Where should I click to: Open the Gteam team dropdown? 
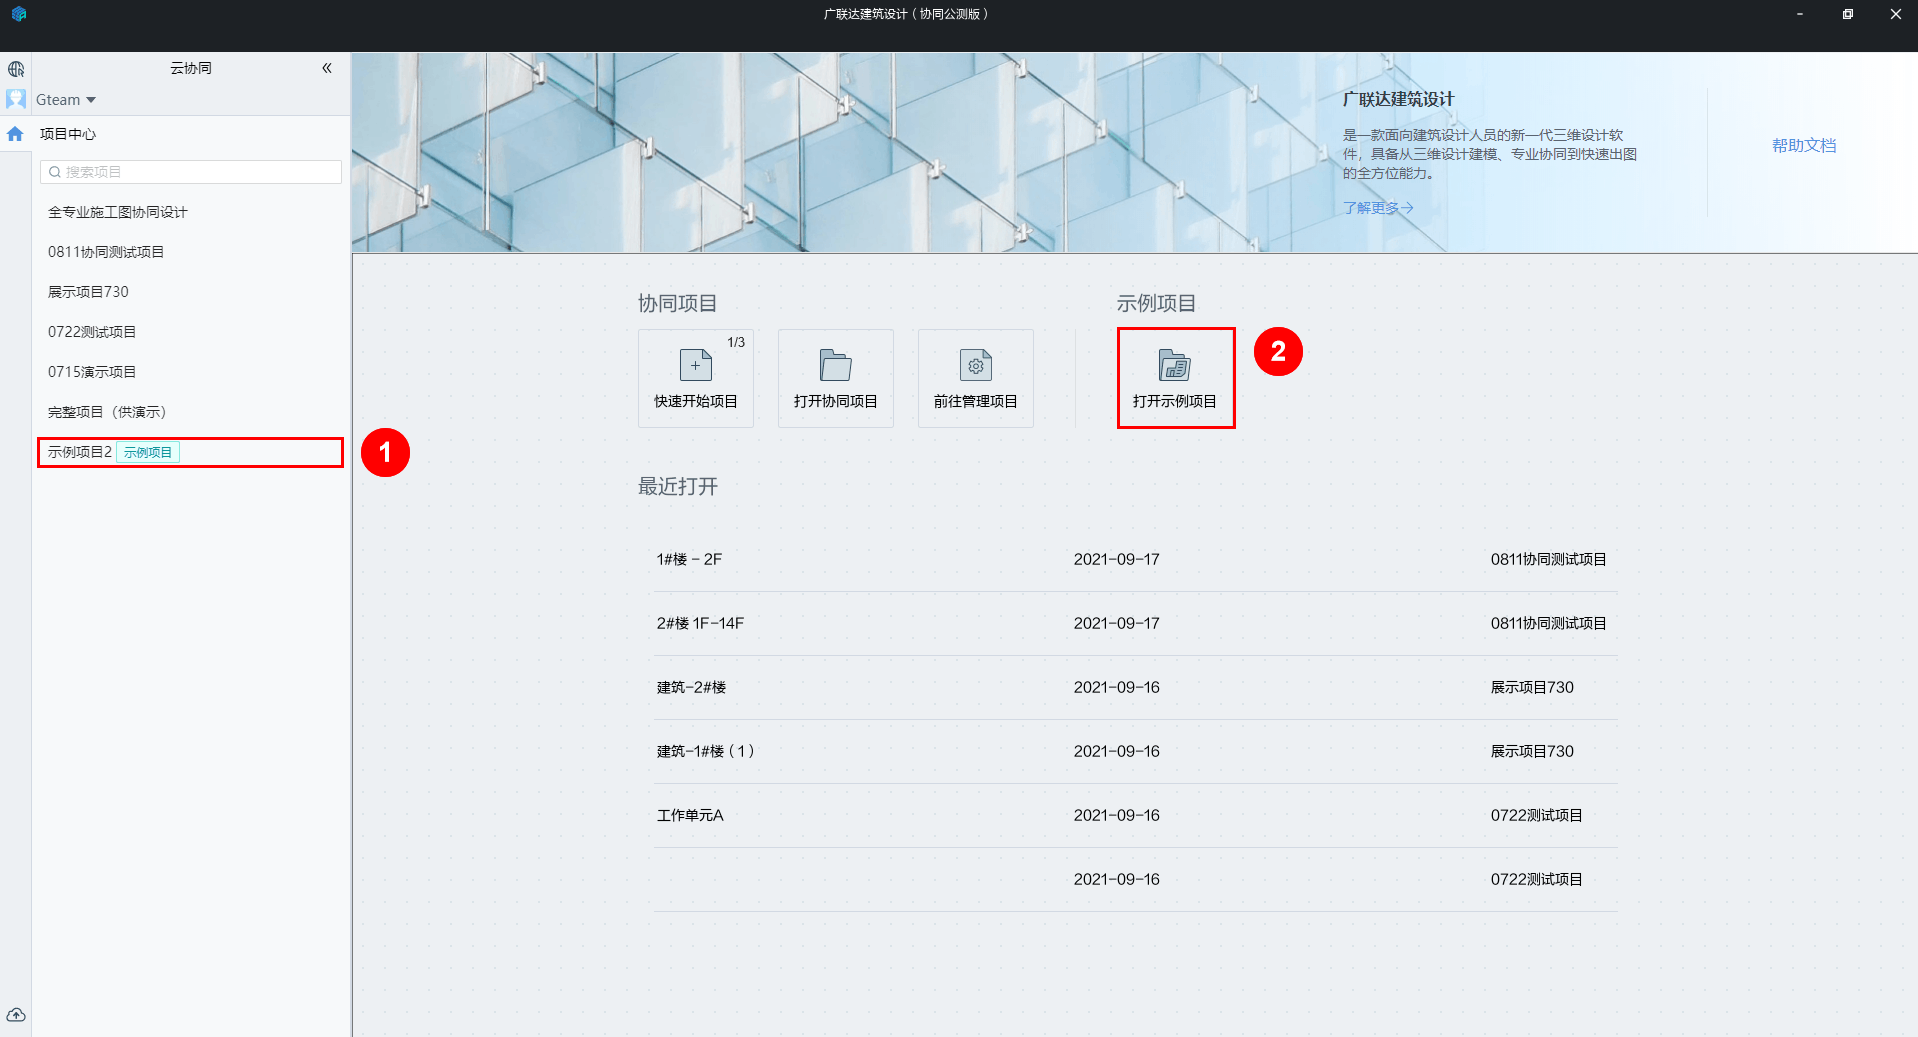coord(66,100)
